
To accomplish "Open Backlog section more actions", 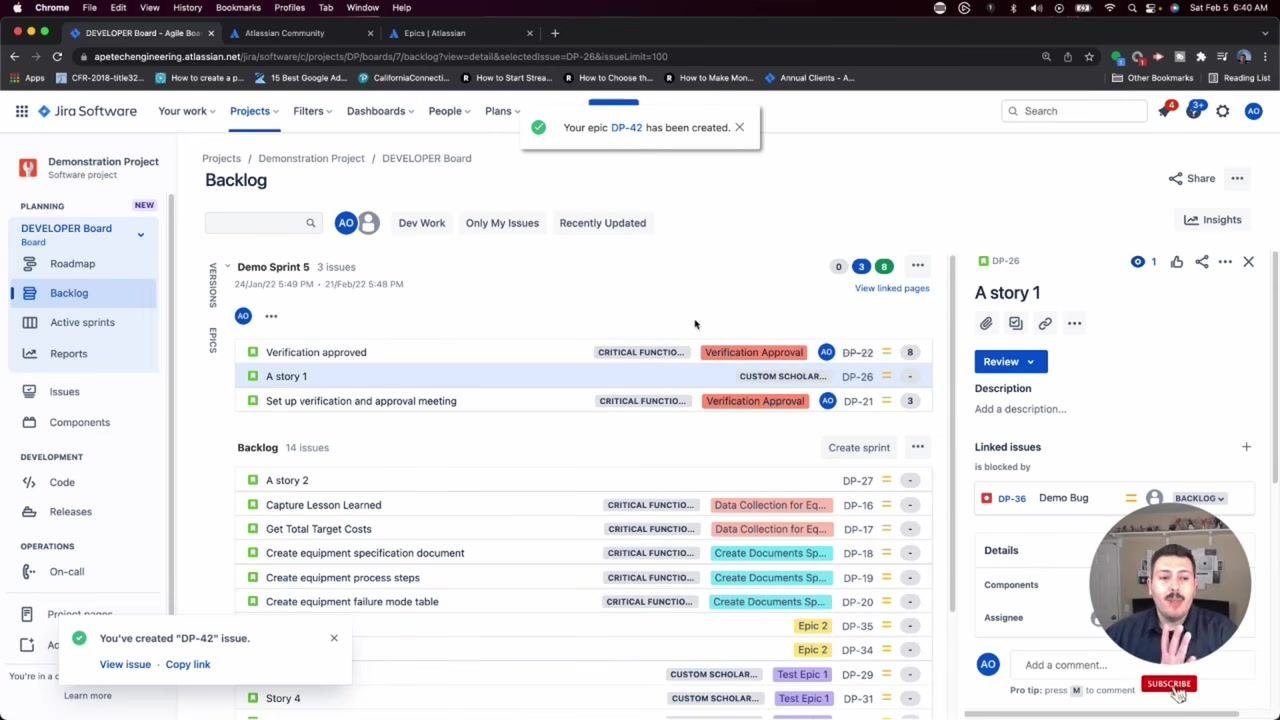I will tap(917, 447).
